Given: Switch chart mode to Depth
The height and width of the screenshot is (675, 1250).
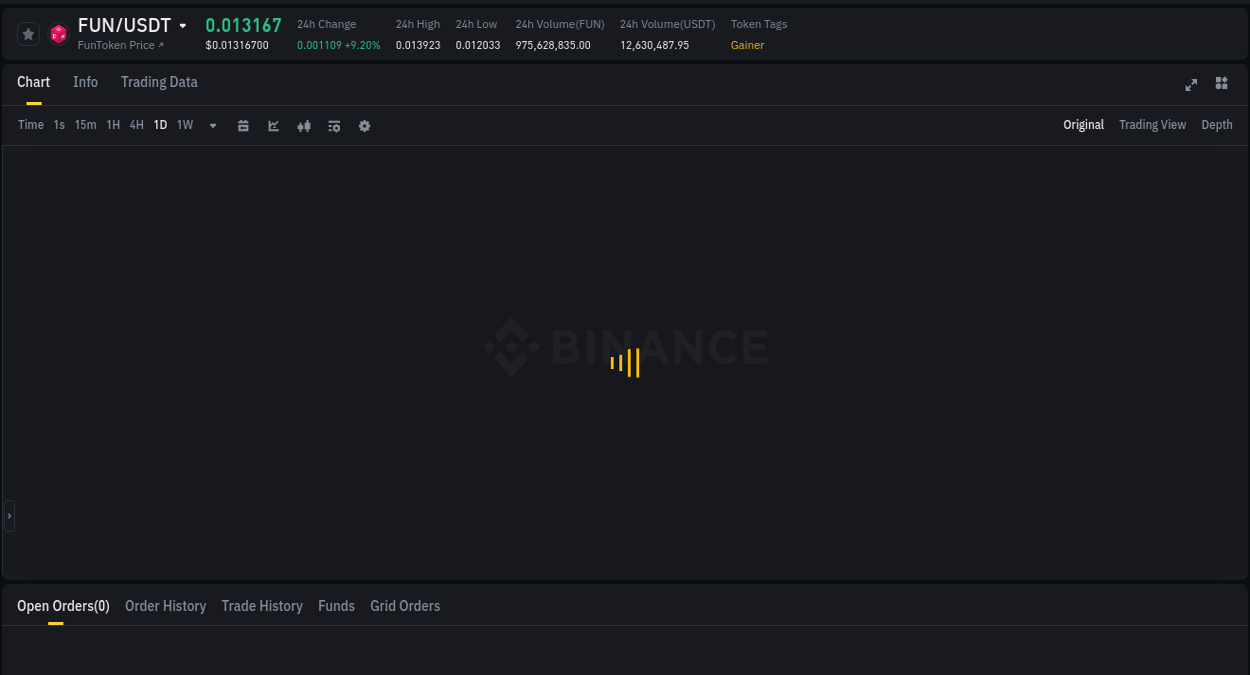Looking at the screenshot, I should 1217,125.
